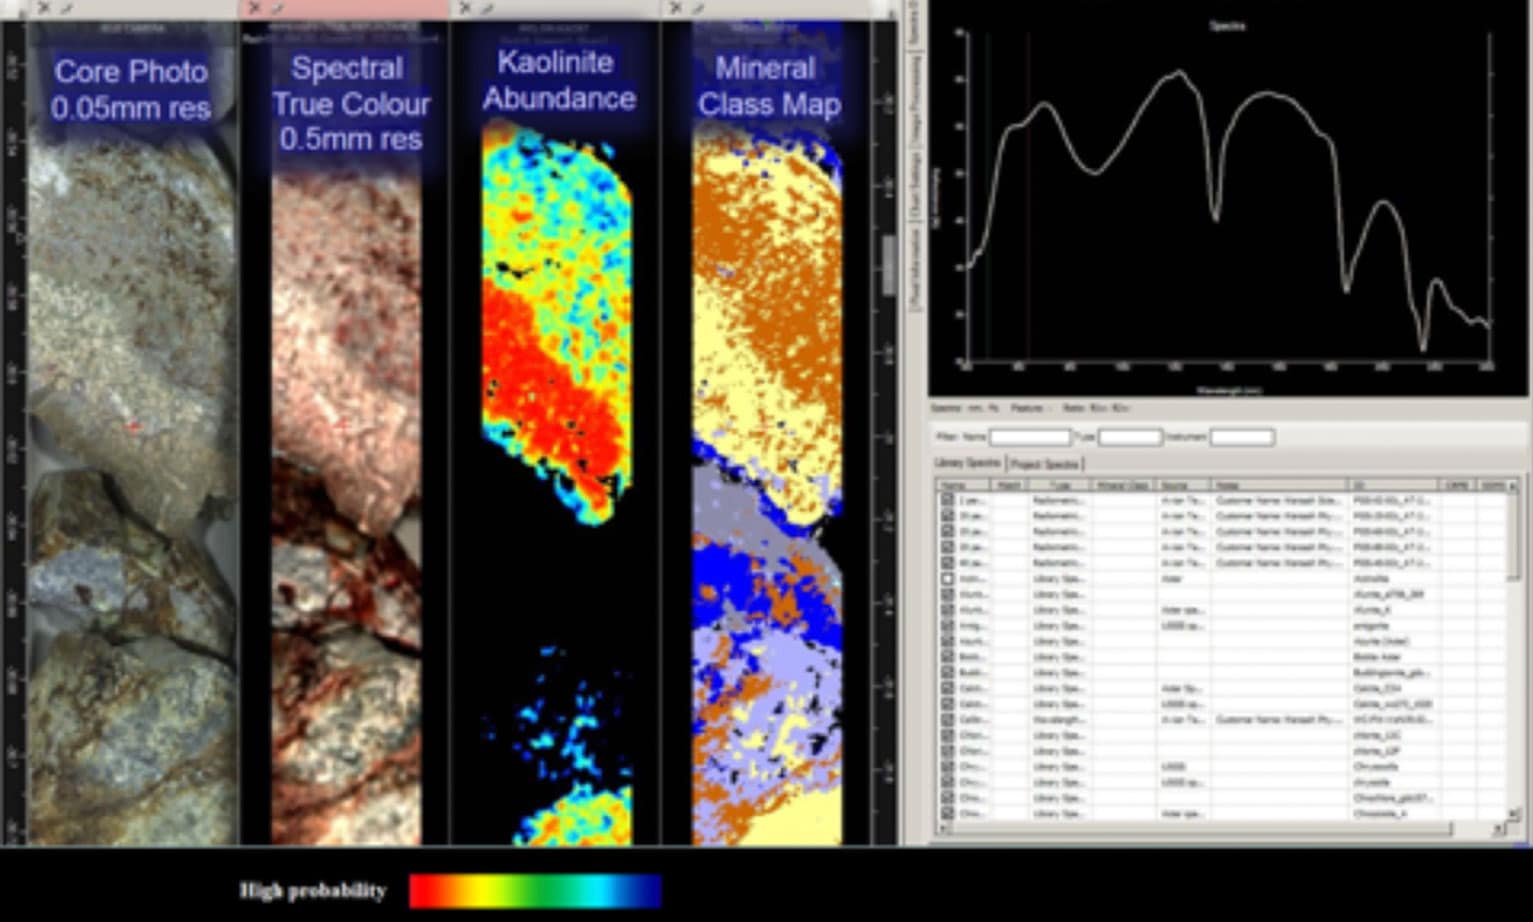The height and width of the screenshot is (922, 1533).
Task: Close the Mineral Class Map panel
Action: [x=676, y=8]
